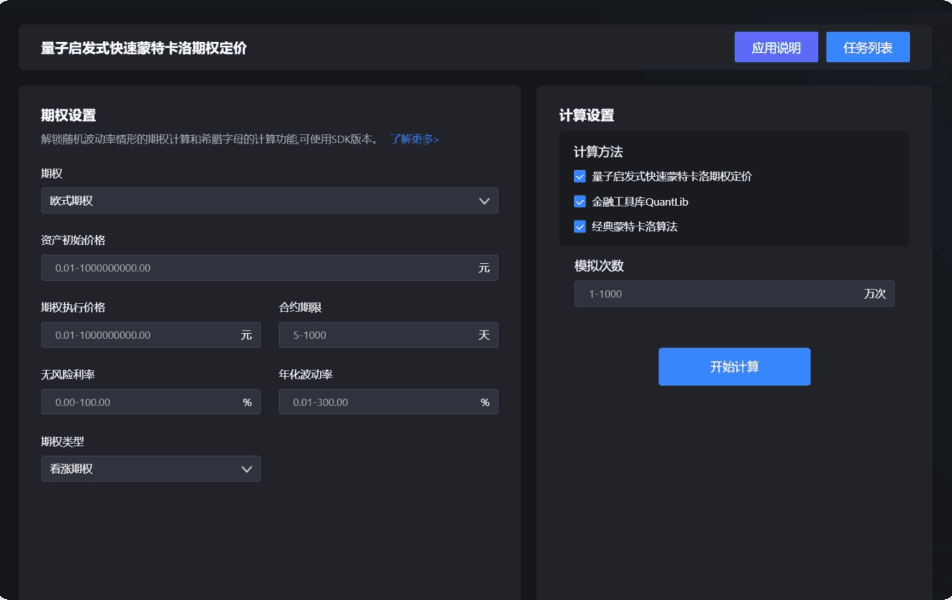The image size is (952, 600).
Task: Click the 年化波动率 label
Action: [x=305, y=375]
